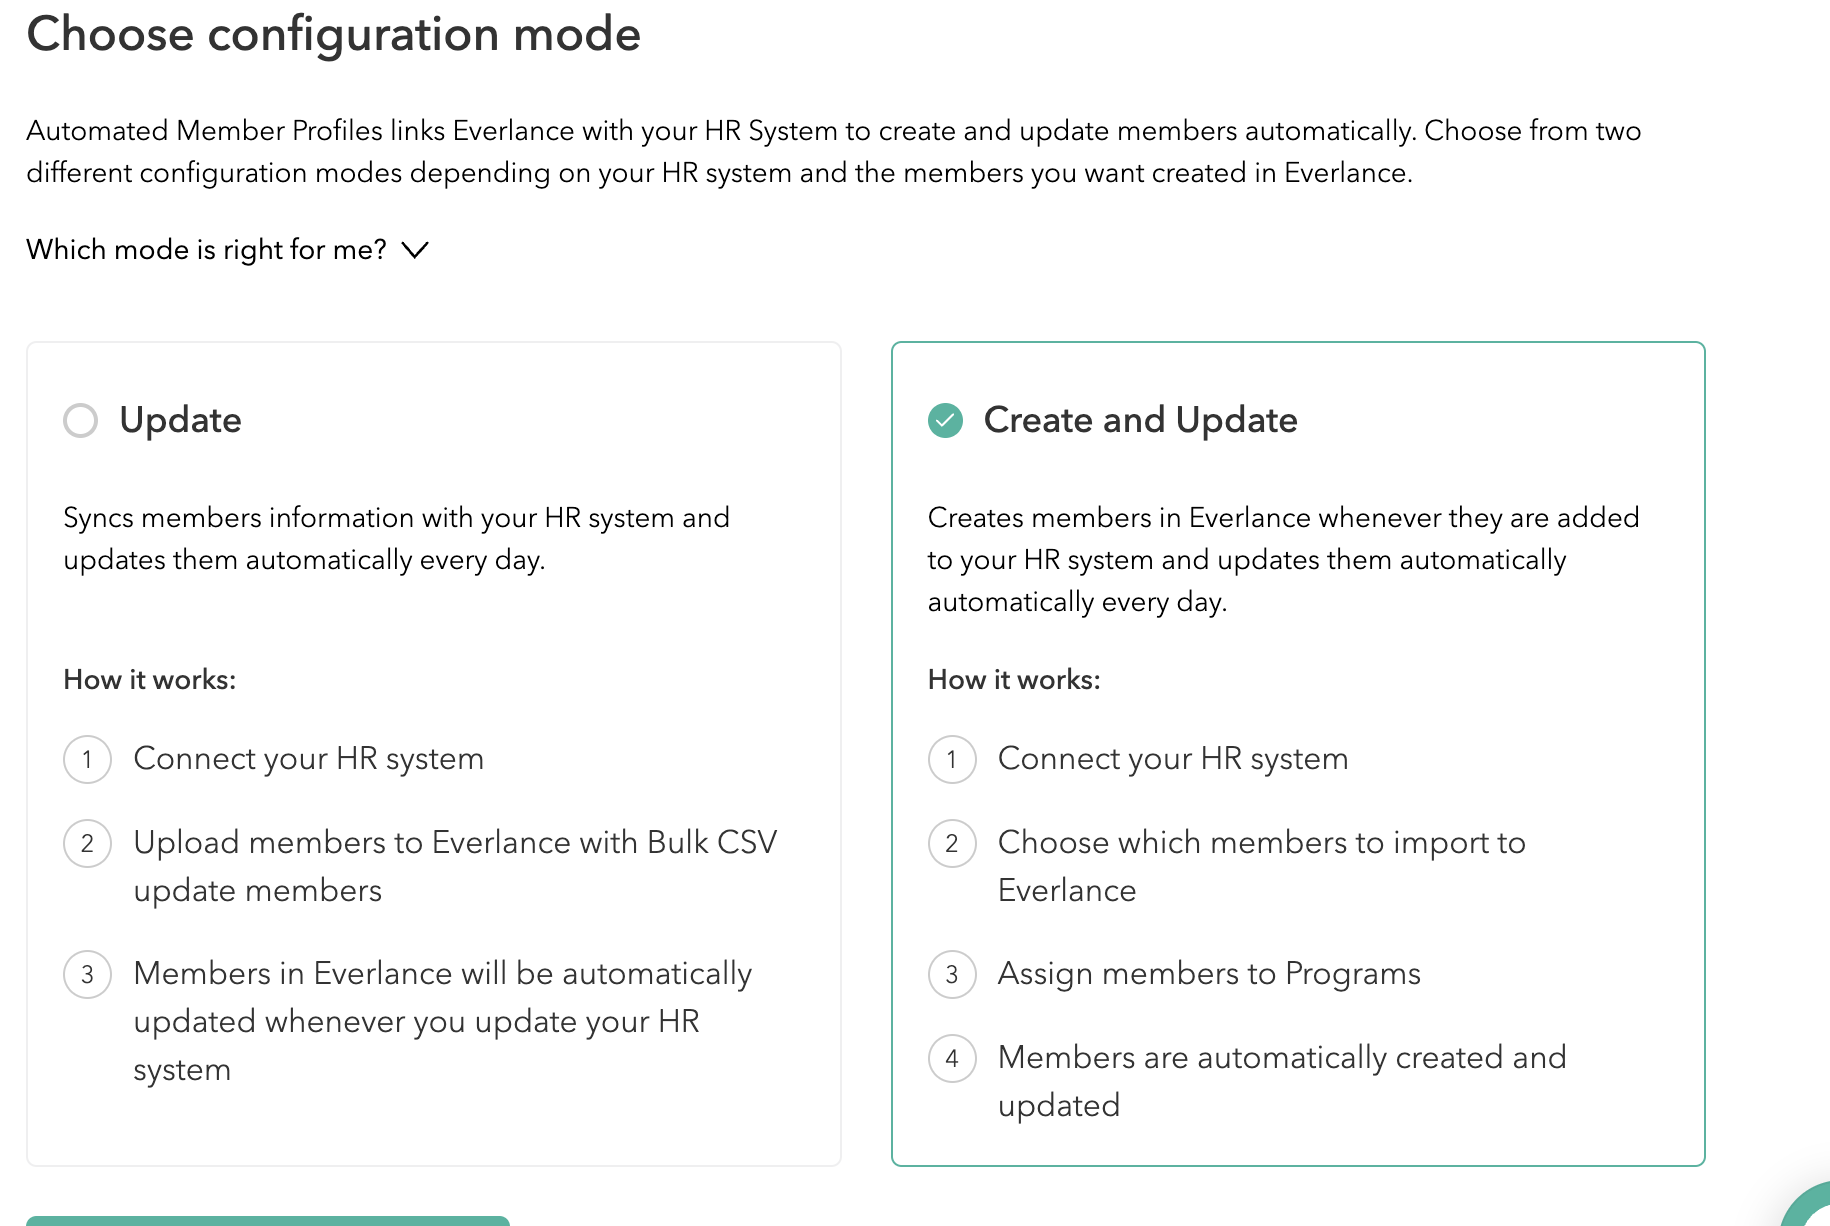The height and width of the screenshot is (1226, 1830).
Task: Click step 1 circle in the Update card
Action: pos(87,759)
